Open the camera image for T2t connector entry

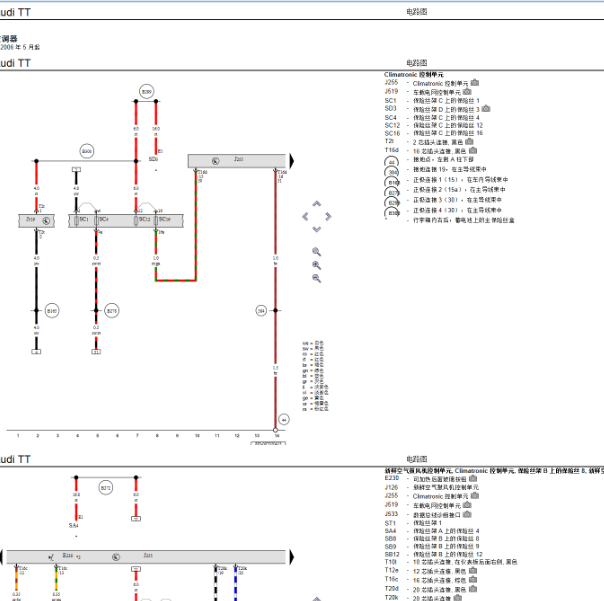pyautogui.click(x=469, y=142)
